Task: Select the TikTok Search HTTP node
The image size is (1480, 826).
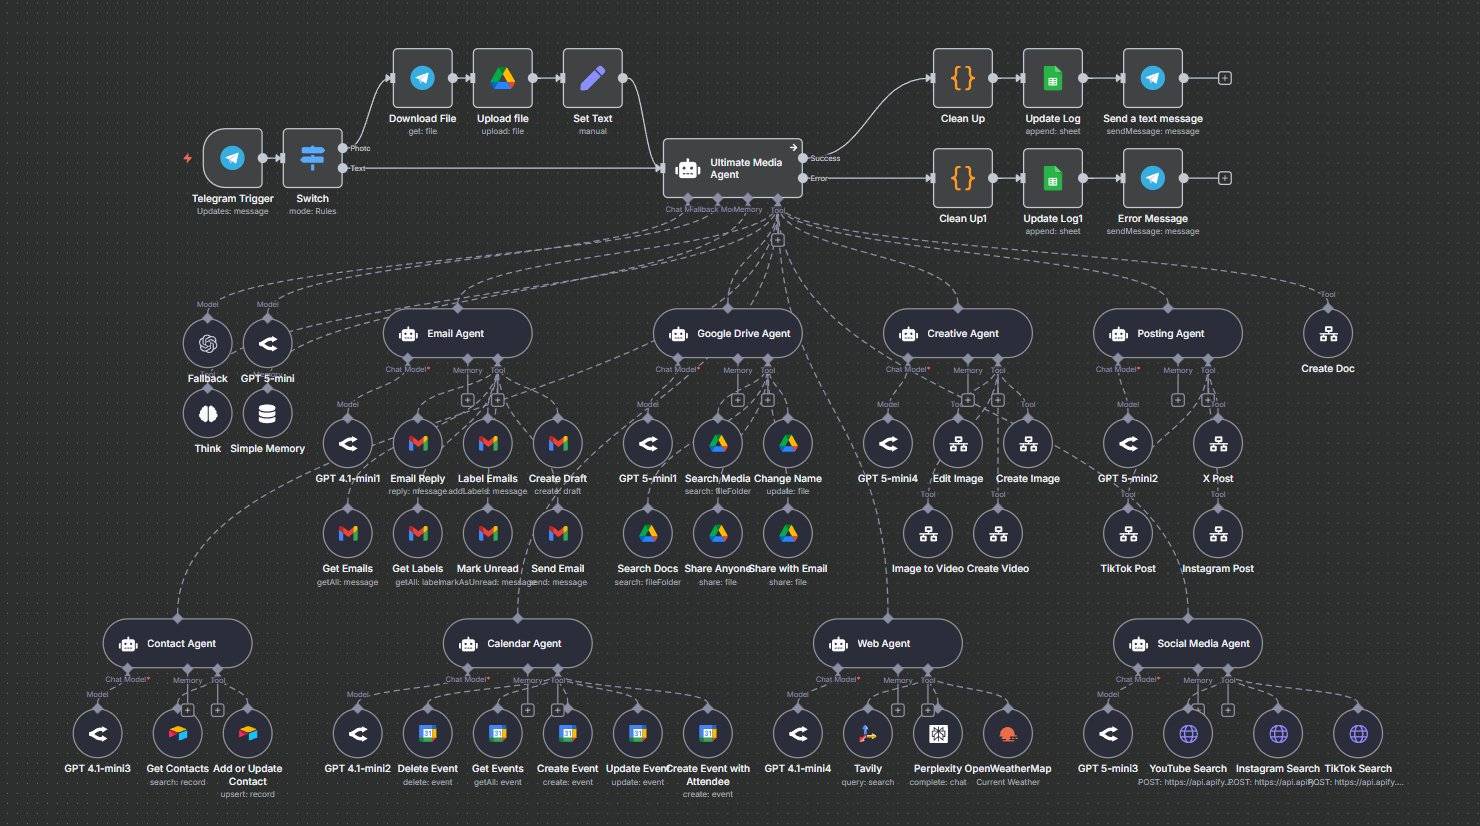Action: click(1358, 733)
